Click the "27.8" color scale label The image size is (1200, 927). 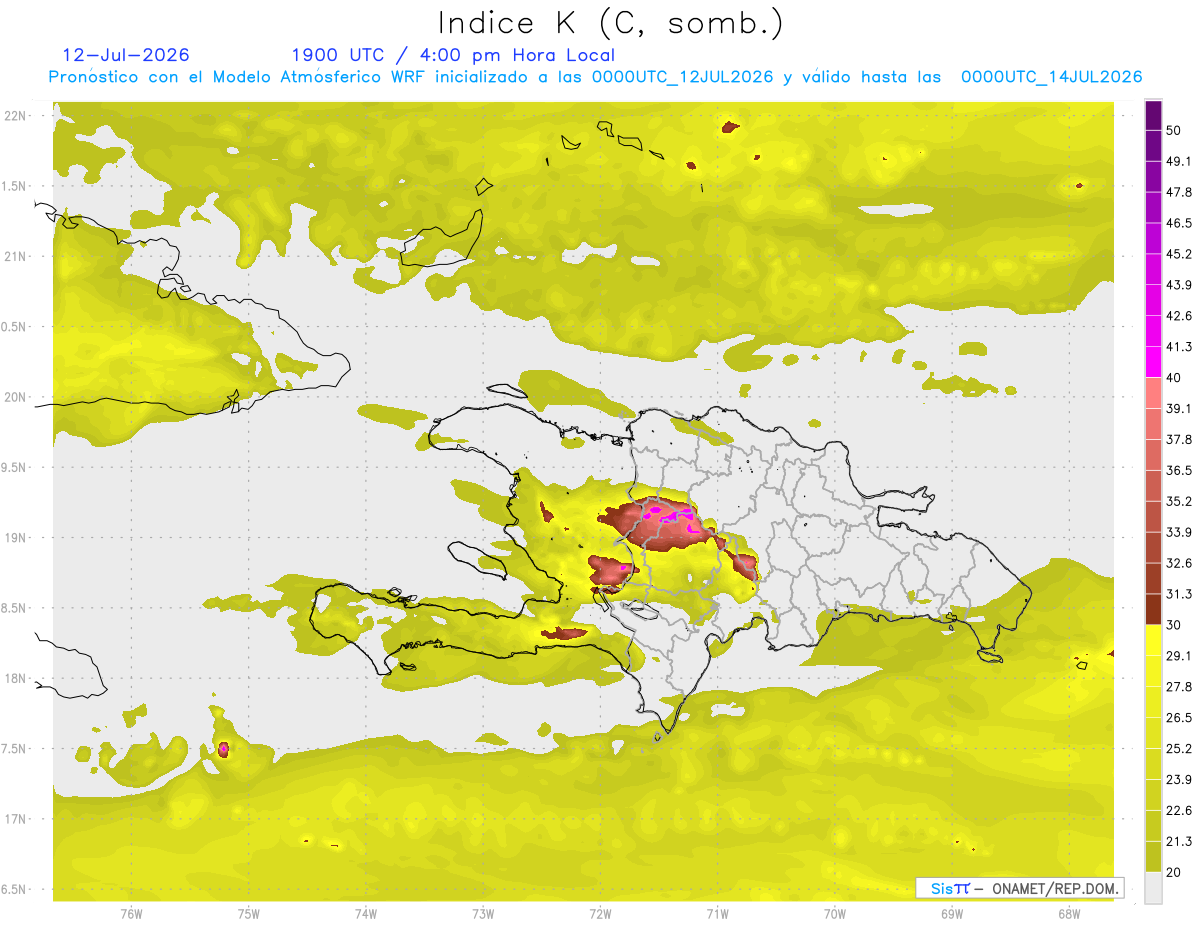click(x=1178, y=687)
